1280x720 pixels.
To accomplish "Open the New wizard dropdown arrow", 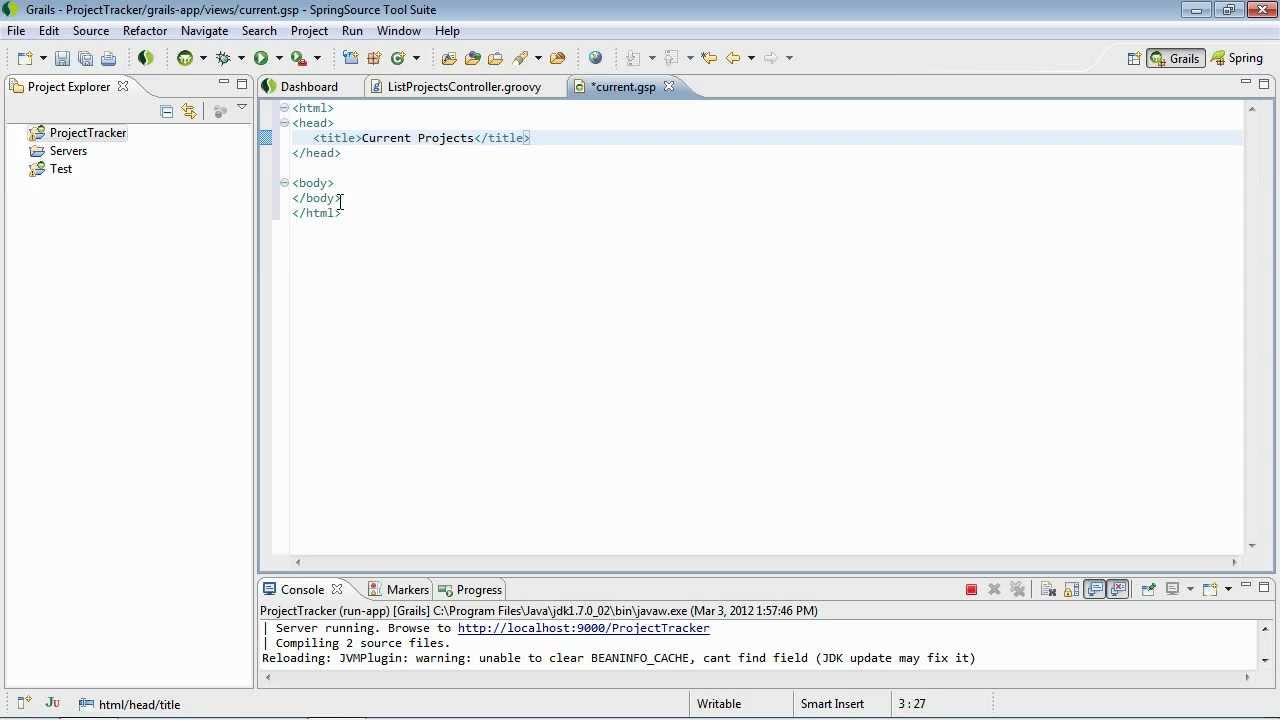I will pyautogui.click(x=43, y=58).
